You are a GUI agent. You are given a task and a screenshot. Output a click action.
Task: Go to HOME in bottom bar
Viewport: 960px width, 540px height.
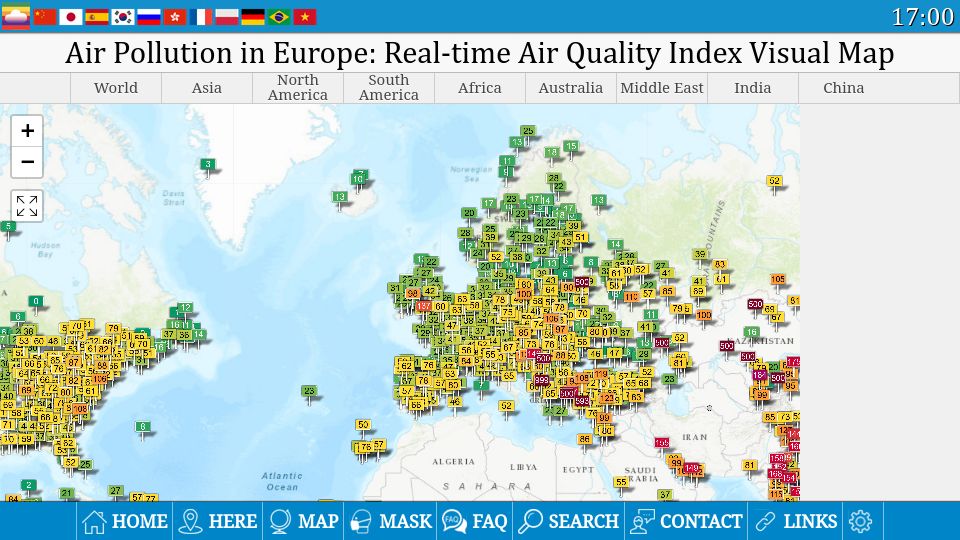tap(125, 521)
